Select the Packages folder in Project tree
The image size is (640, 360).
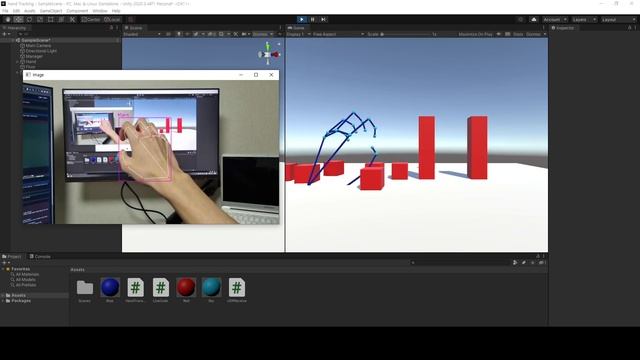[18, 300]
